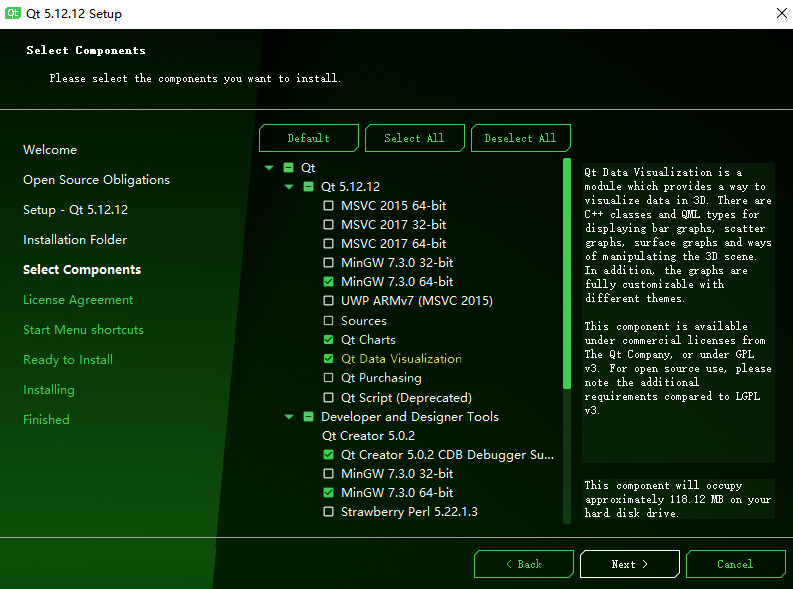
Task: Click the Qt logo icon in title bar
Action: [13, 13]
